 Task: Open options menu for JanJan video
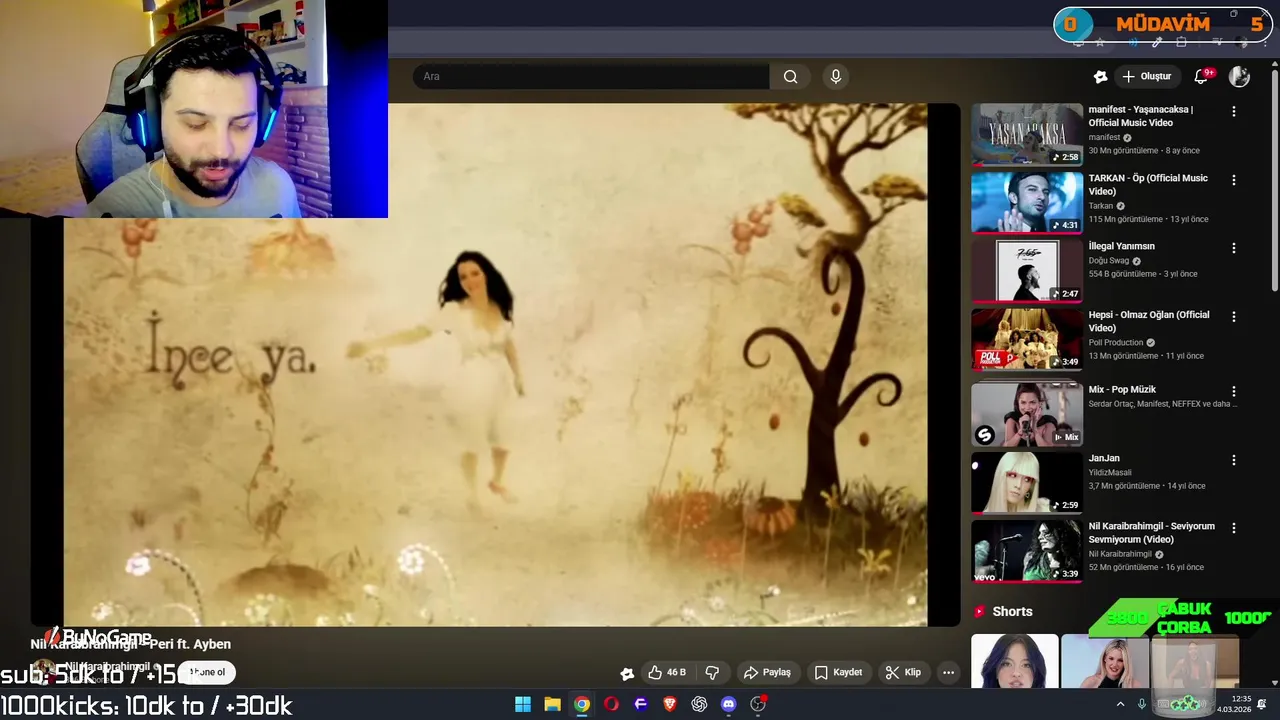(1234, 460)
